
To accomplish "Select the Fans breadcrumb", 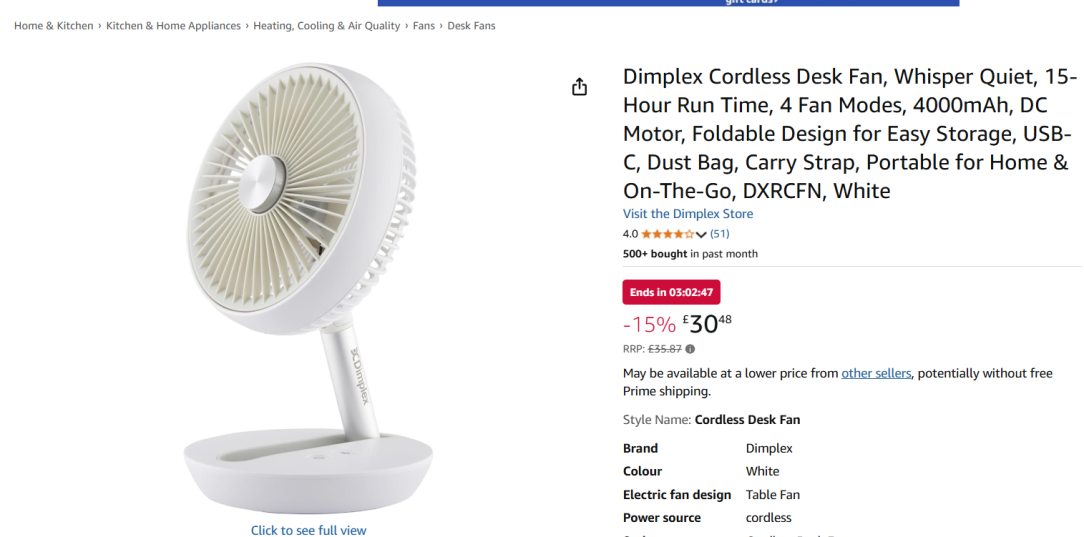I will point(424,26).
